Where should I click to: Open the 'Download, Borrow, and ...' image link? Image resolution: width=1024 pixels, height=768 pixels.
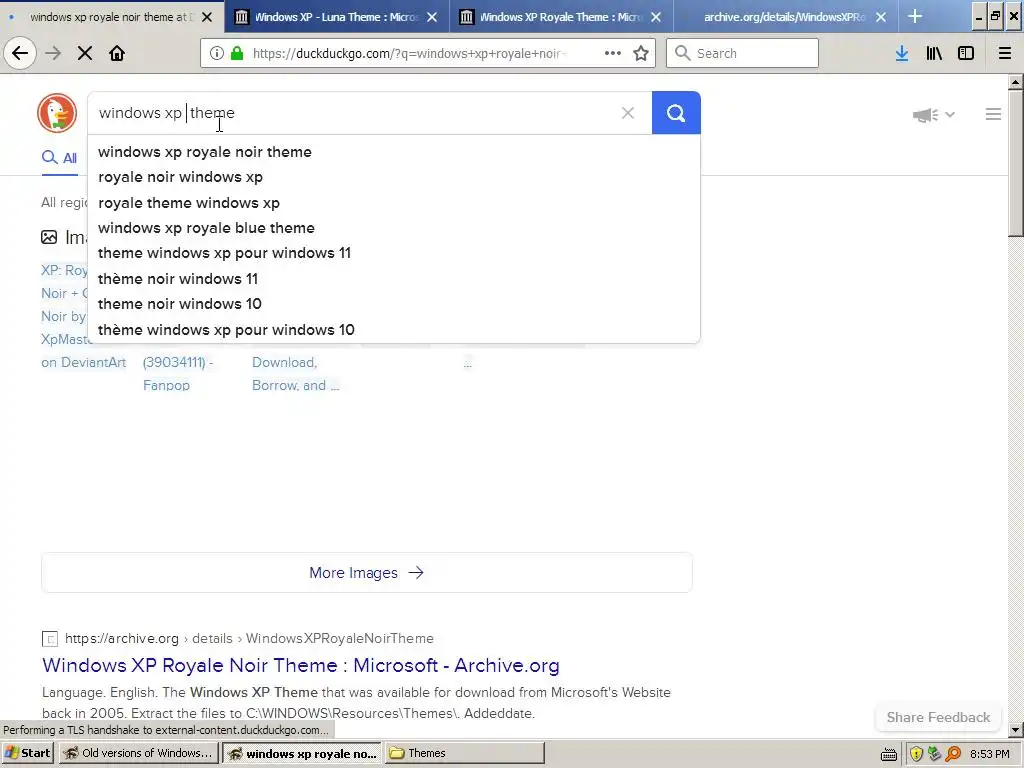tap(296, 374)
